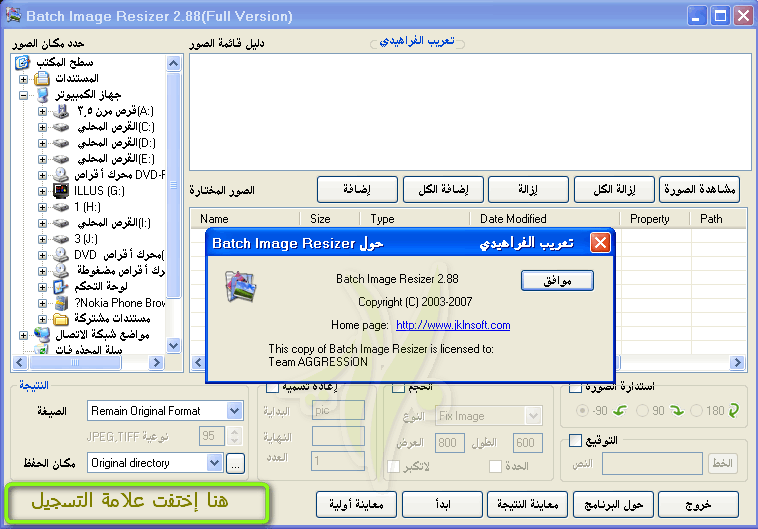Expand the Nokia Phone Browser node
This screenshot has height=529, width=758.
tap(43, 304)
